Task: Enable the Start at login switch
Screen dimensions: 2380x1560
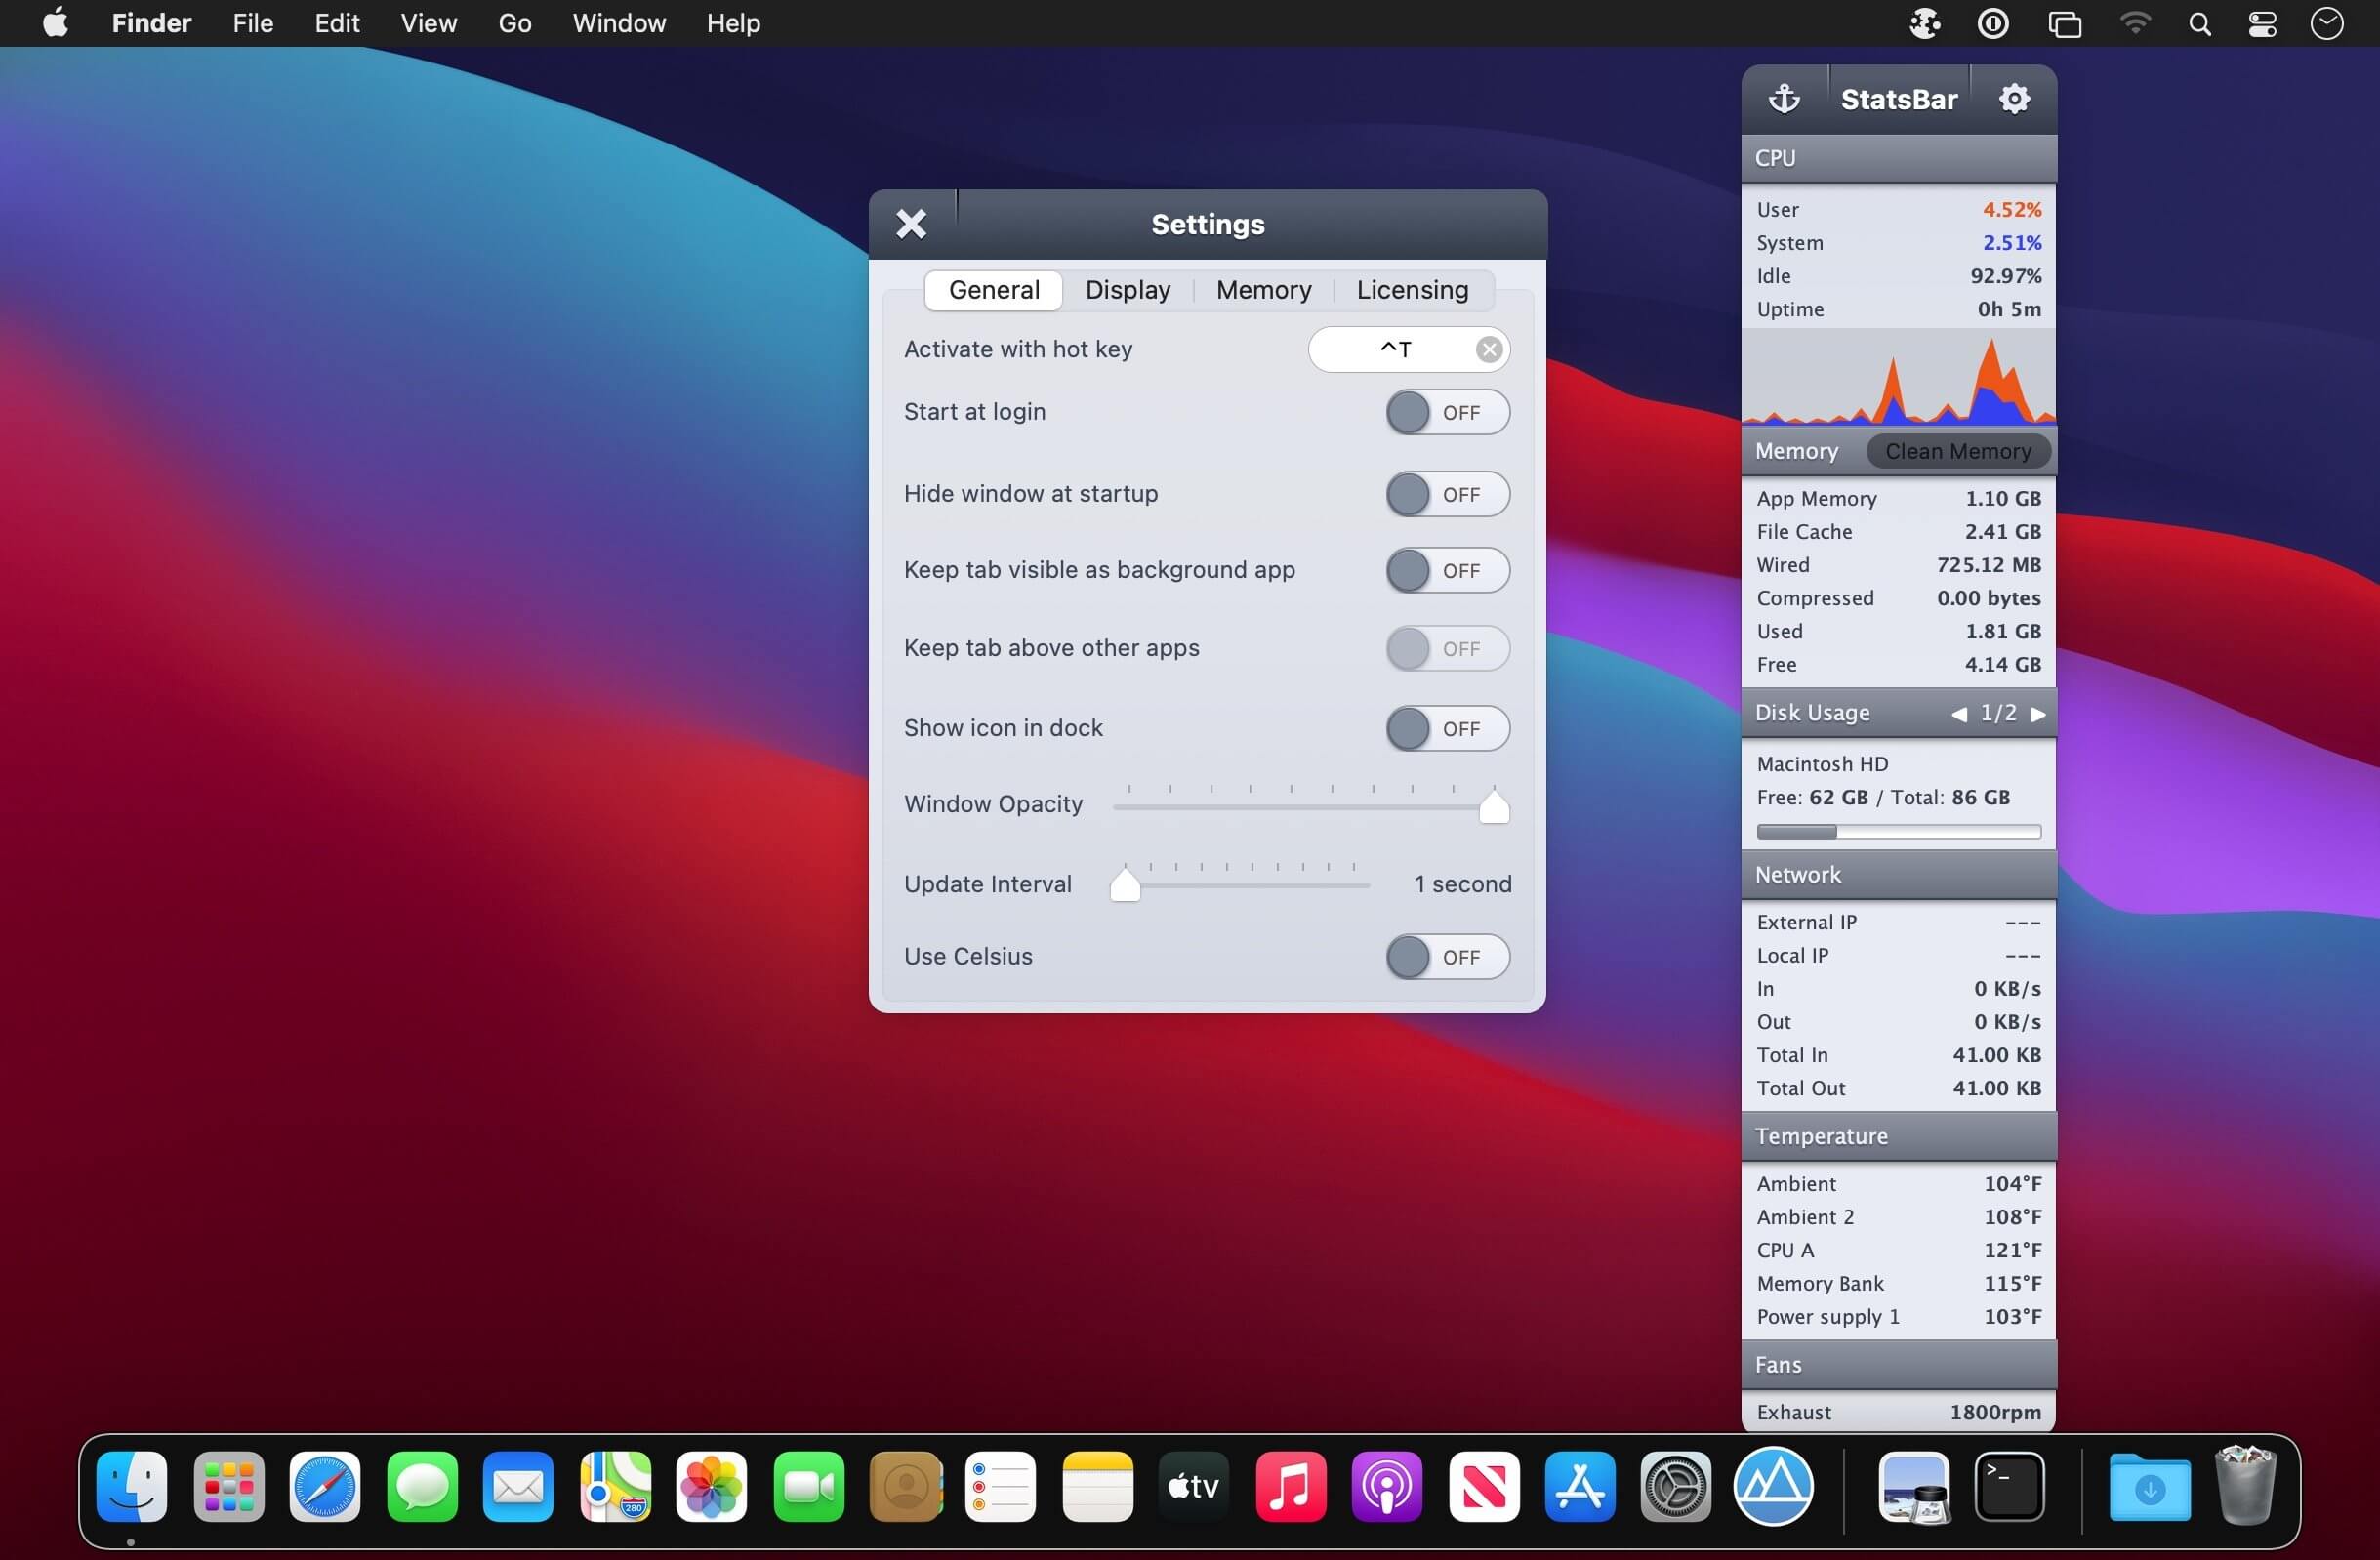Action: tap(1446, 412)
